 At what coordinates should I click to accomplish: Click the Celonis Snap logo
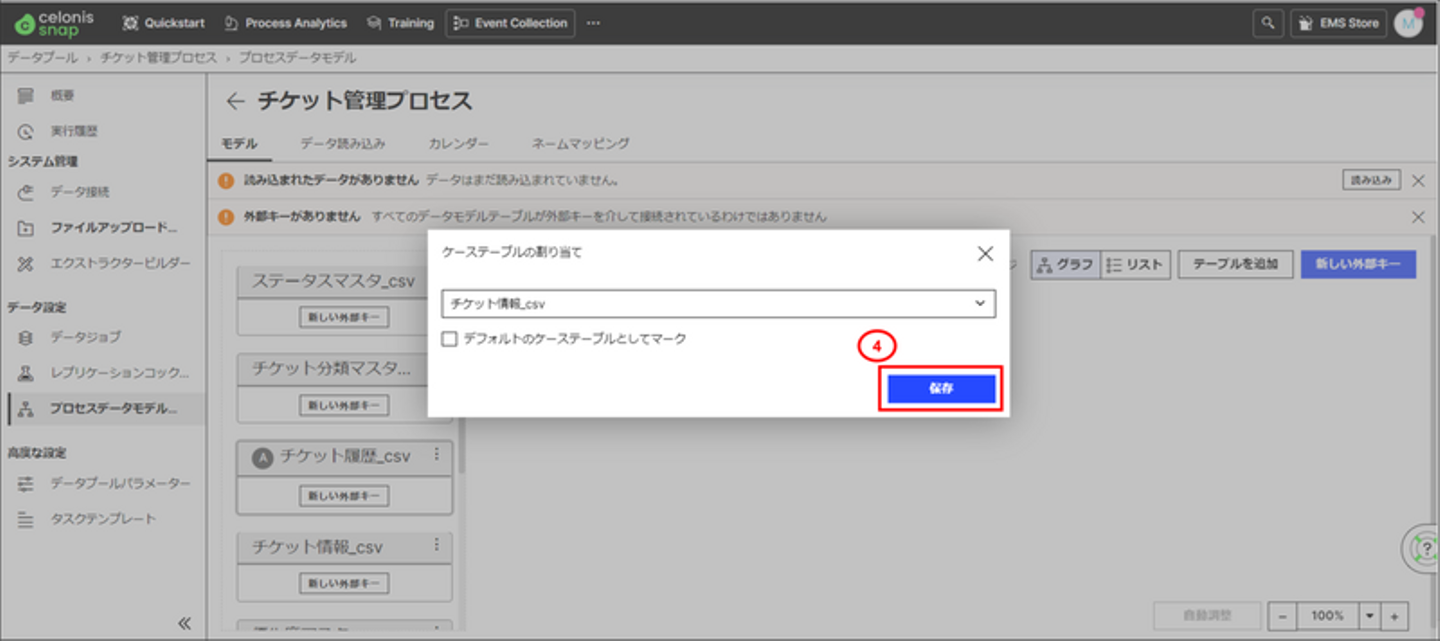(x=54, y=23)
